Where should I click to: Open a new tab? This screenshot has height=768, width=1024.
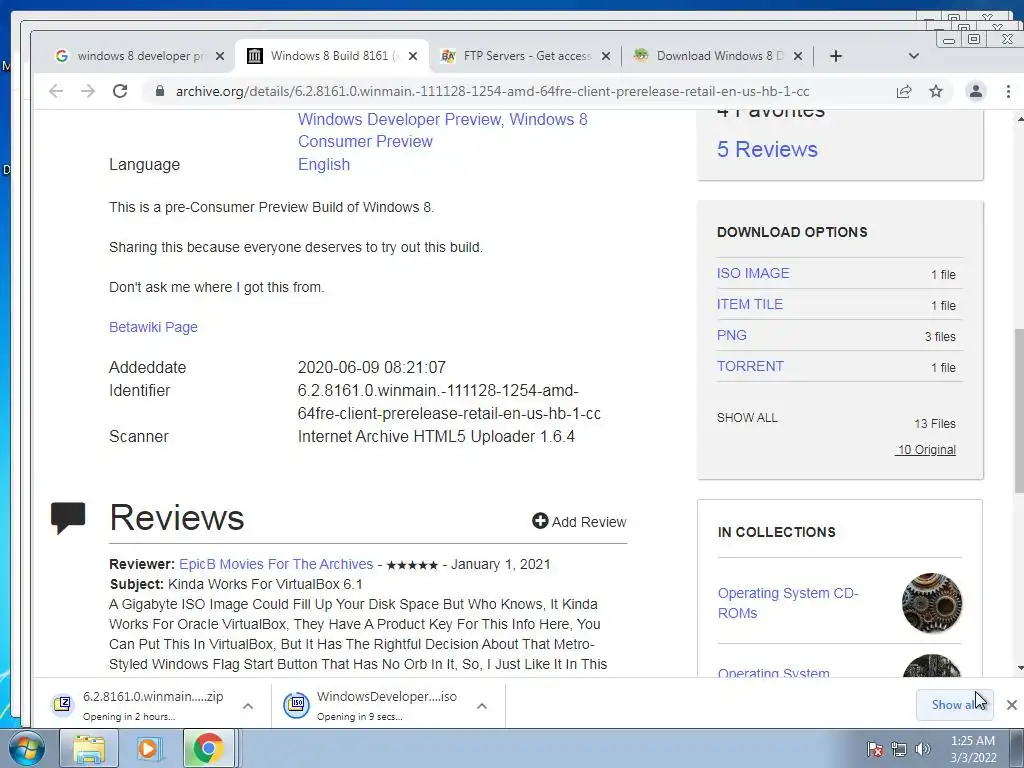[836, 56]
